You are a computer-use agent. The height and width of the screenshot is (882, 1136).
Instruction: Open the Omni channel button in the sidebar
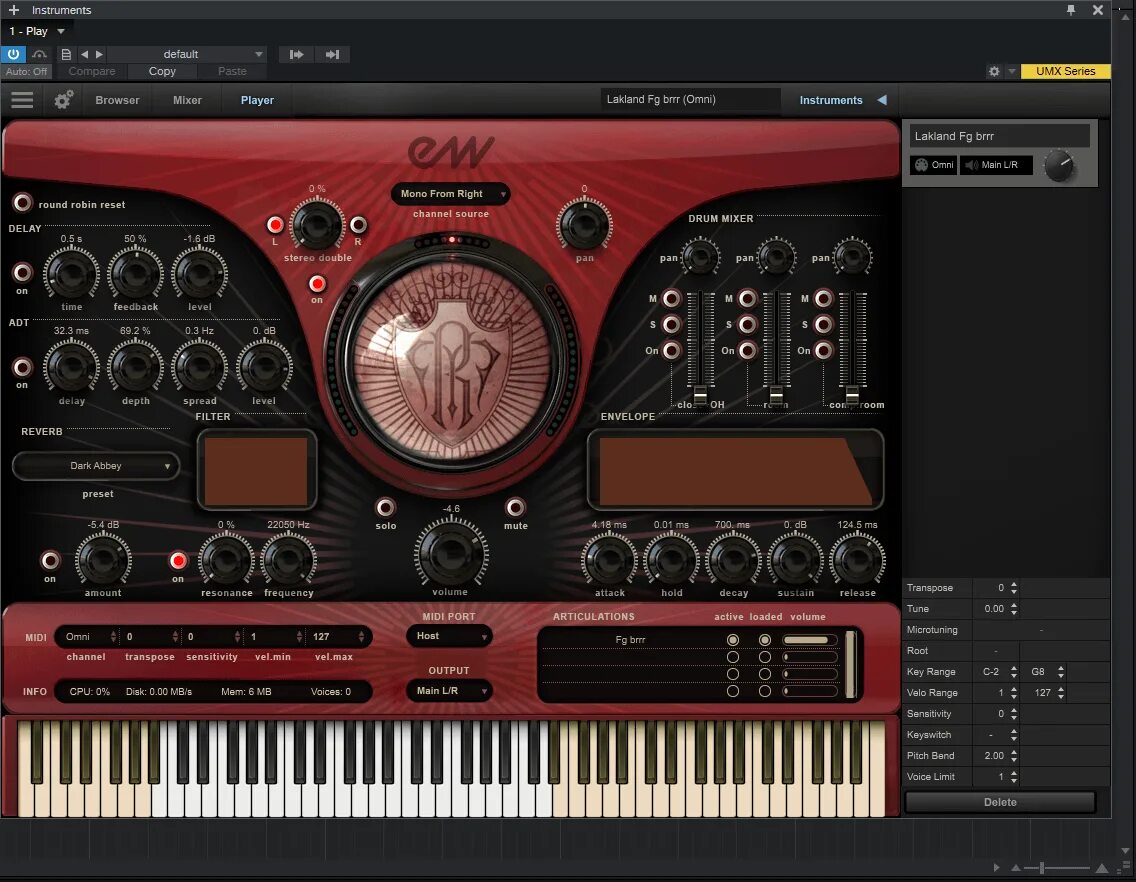pos(934,165)
